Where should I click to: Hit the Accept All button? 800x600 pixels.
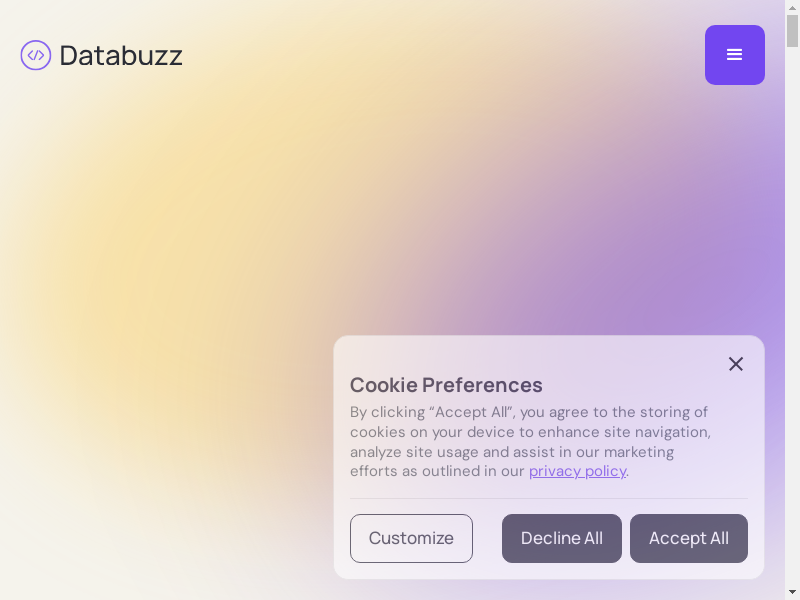pos(688,538)
